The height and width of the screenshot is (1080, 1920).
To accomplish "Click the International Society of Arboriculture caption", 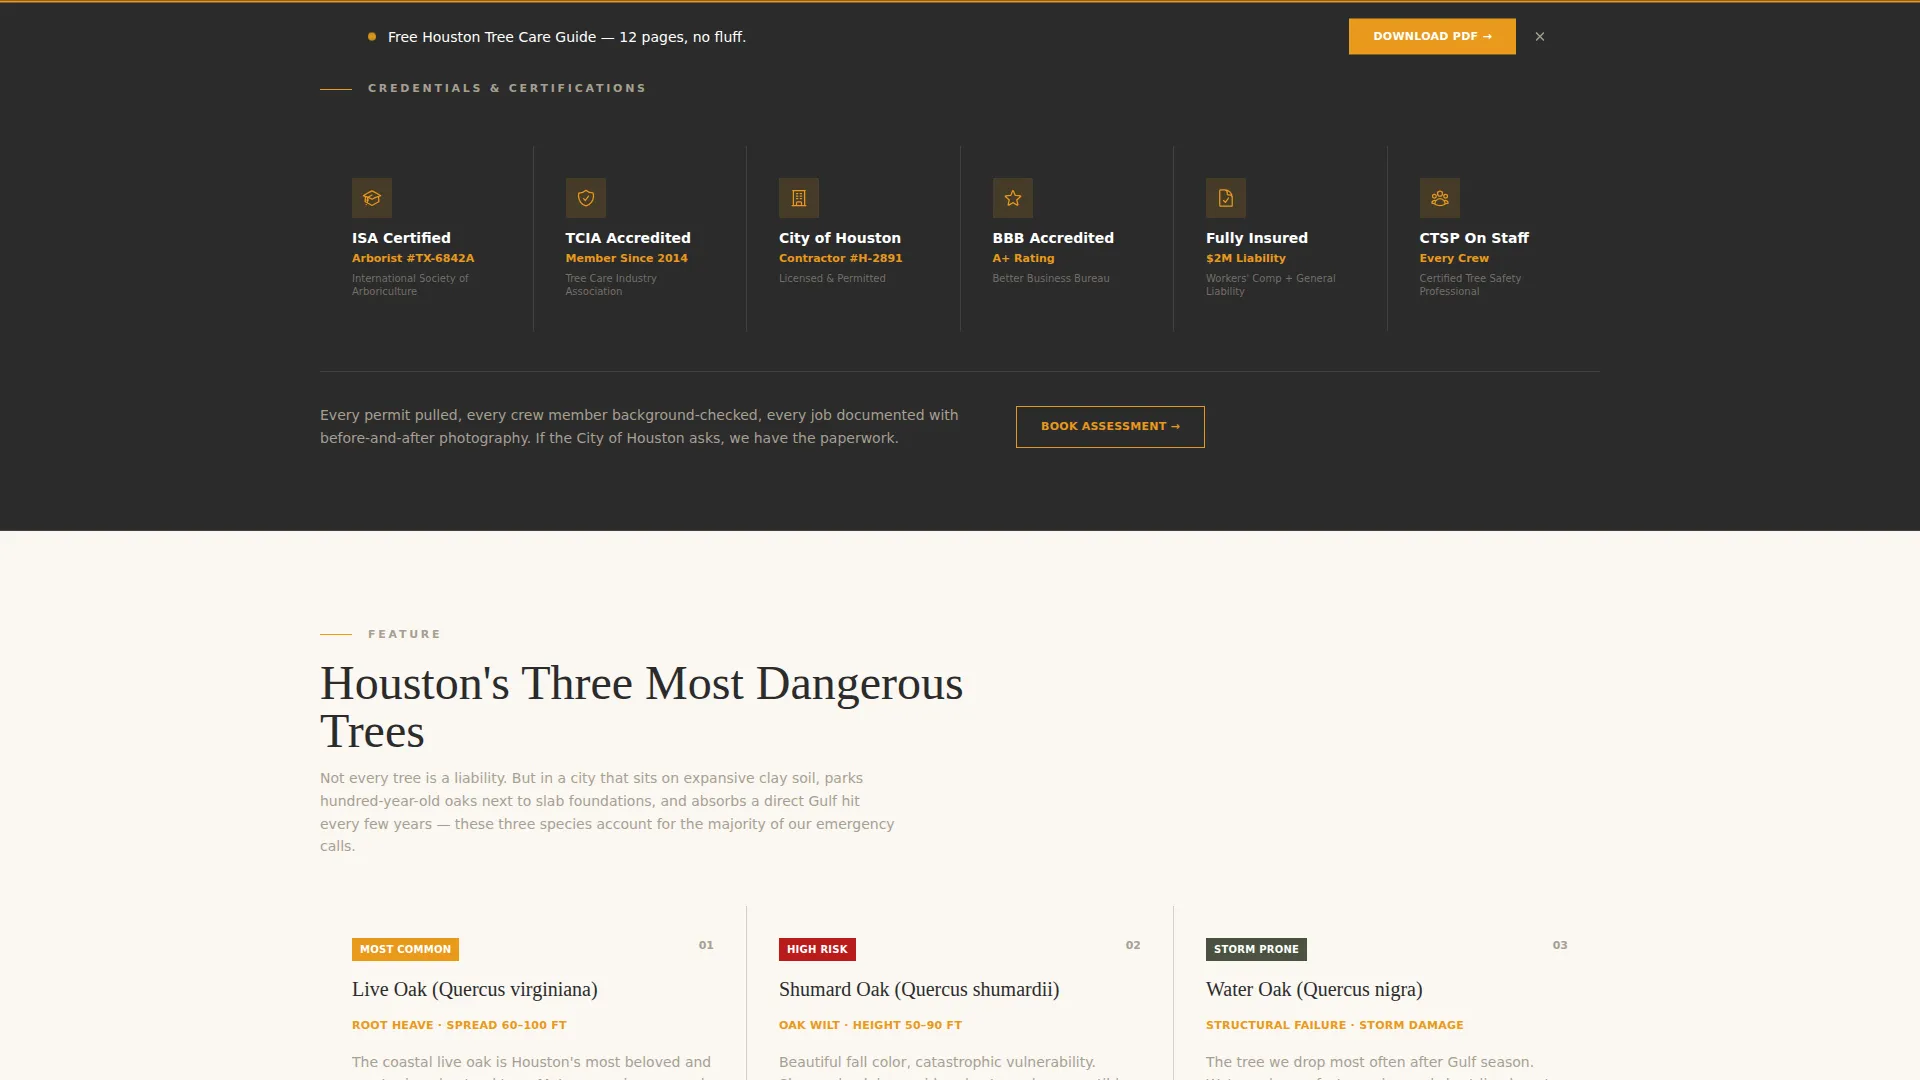I will pyautogui.click(x=410, y=285).
